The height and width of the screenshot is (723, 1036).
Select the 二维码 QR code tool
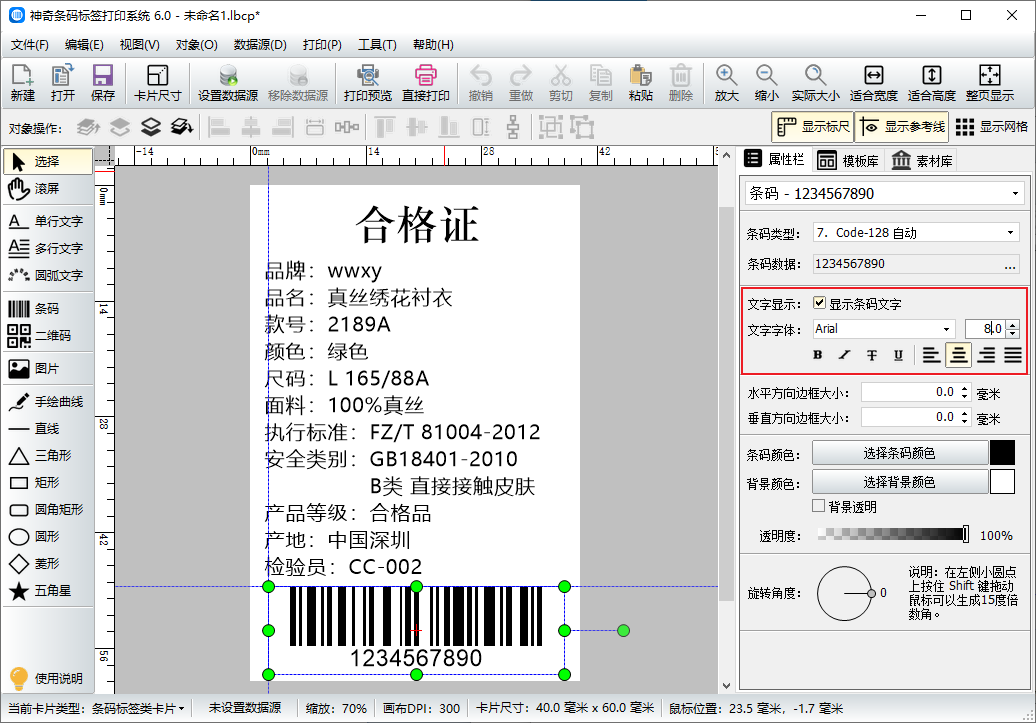click(48, 336)
